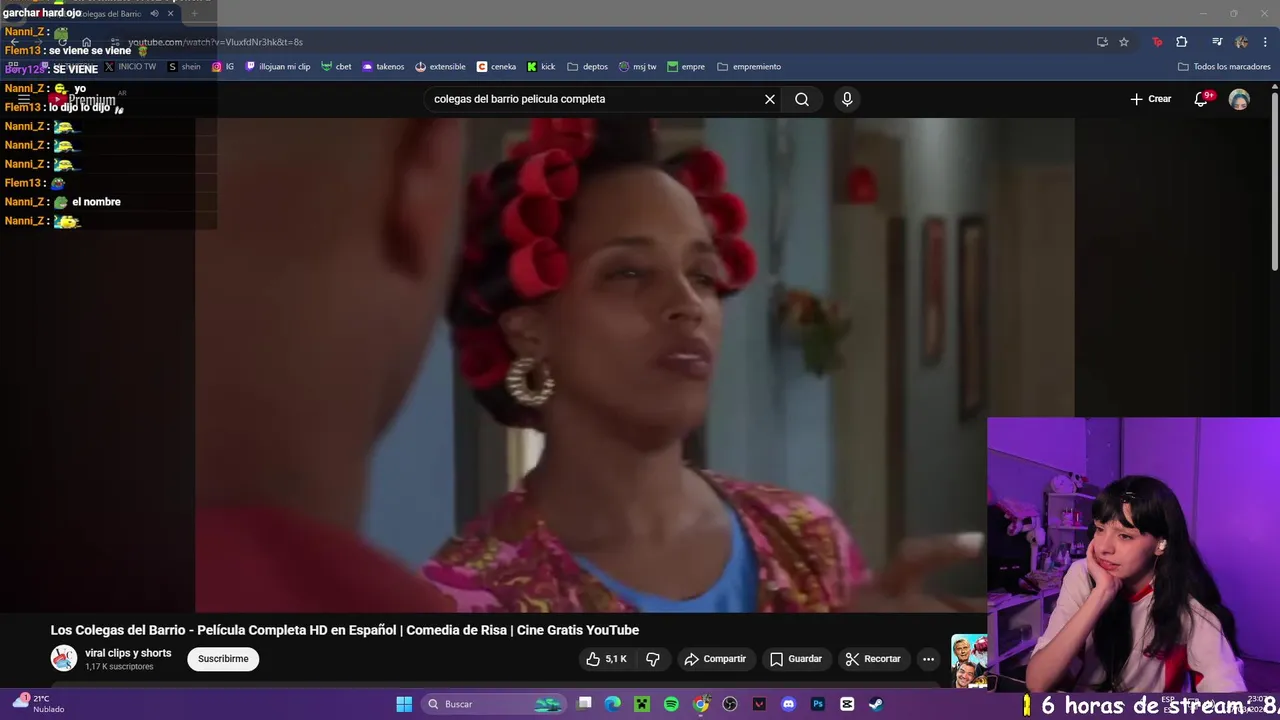The image size is (1280, 720).
Task: Expand the empremiento bookmark folder
Action: click(x=749, y=67)
